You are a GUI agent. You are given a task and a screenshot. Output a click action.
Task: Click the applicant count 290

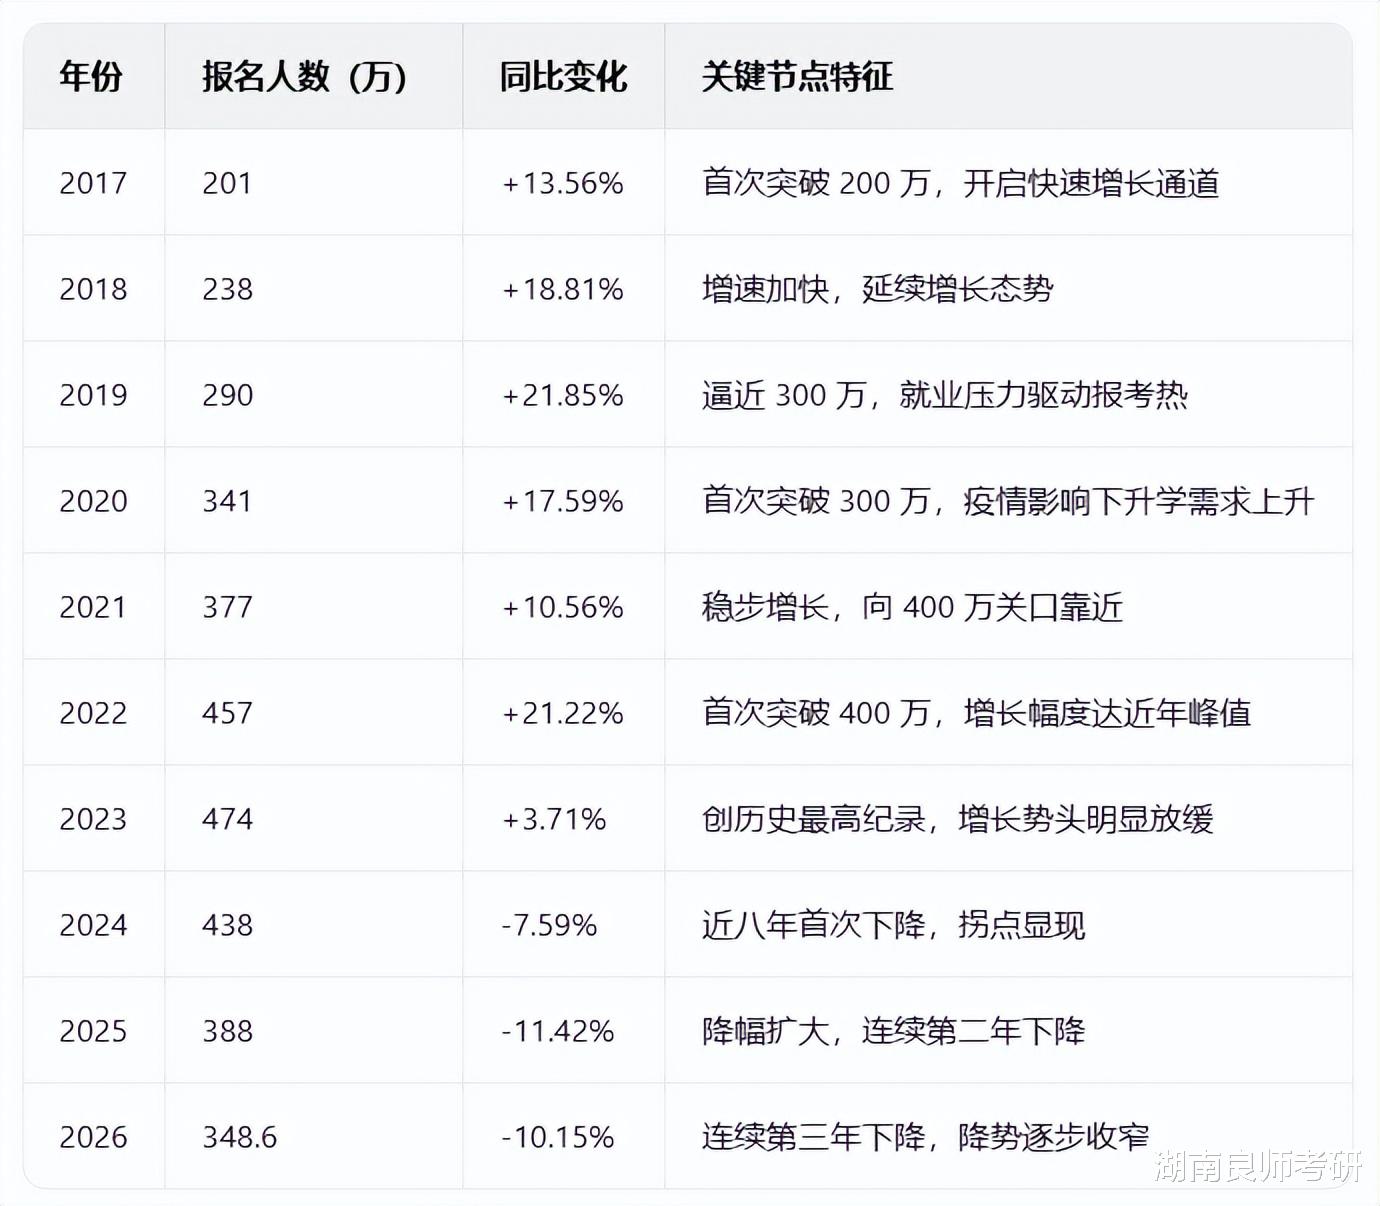pyautogui.click(x=227, y=395)
